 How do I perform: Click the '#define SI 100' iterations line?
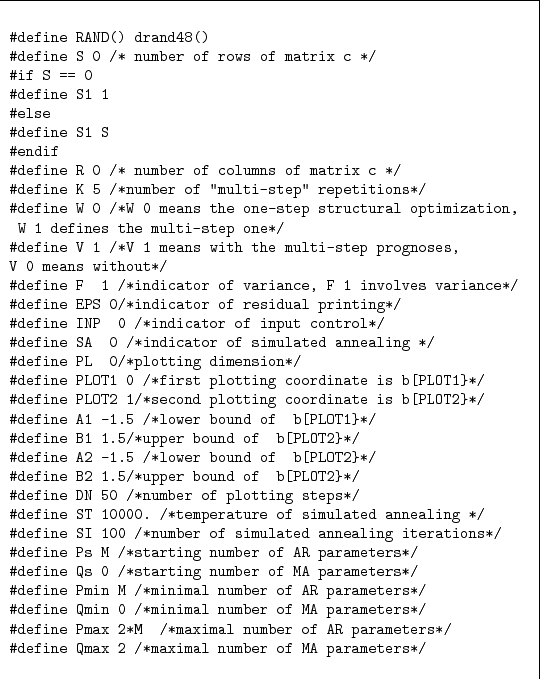tap(255, 534)
